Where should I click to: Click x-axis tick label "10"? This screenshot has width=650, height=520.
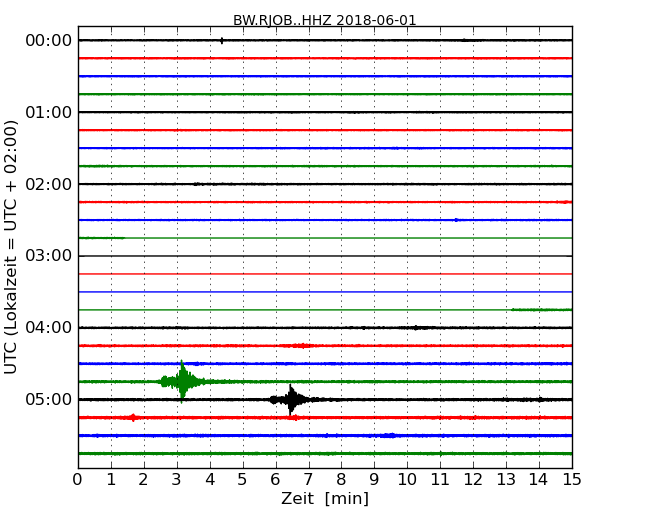[x=407, y=479]
